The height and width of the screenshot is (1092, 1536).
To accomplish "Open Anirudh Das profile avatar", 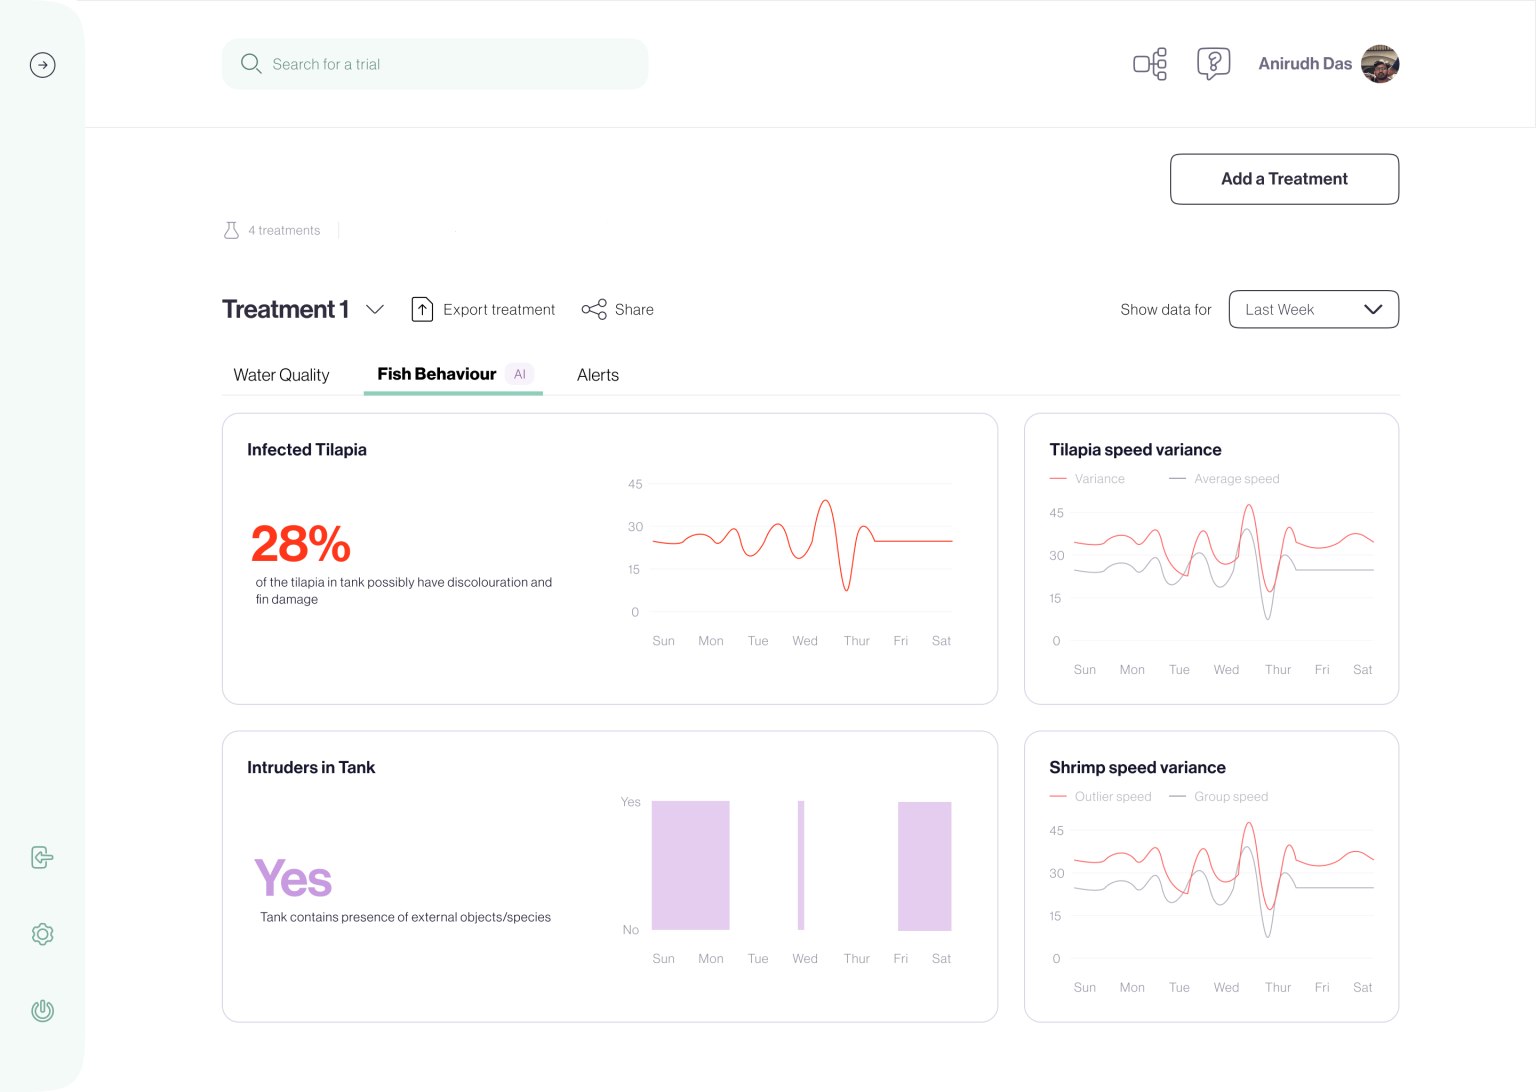I will coord(1380,64).
